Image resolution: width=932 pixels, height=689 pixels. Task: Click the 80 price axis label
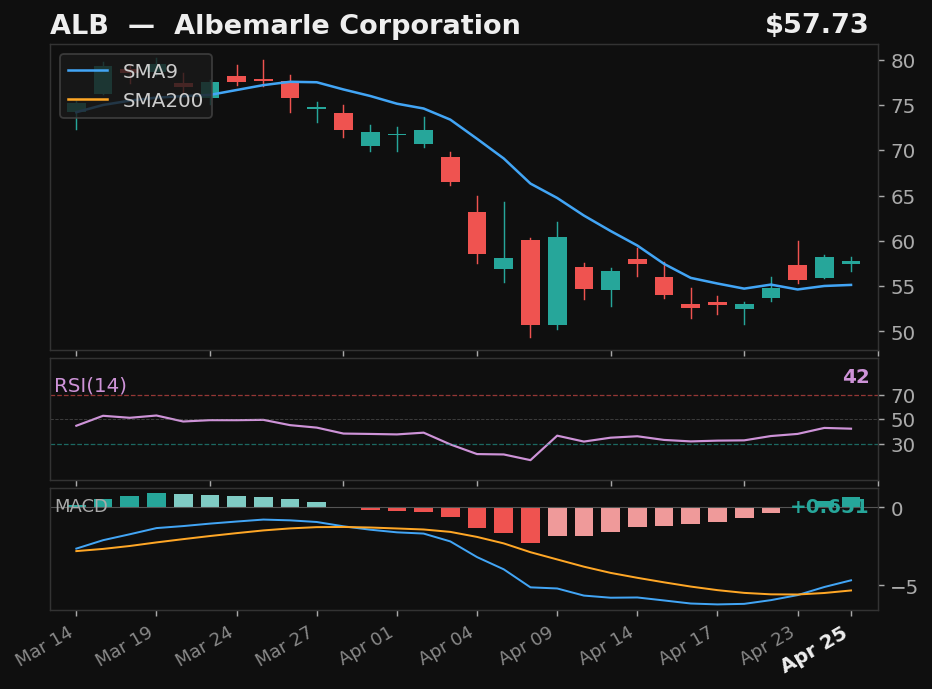[x=903, y=61]
